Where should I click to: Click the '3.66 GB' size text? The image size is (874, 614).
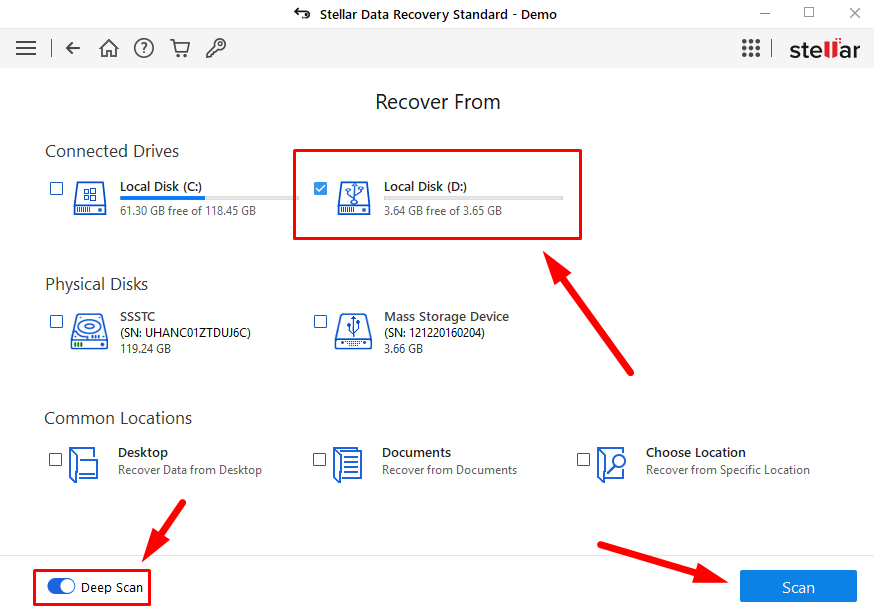404,349
